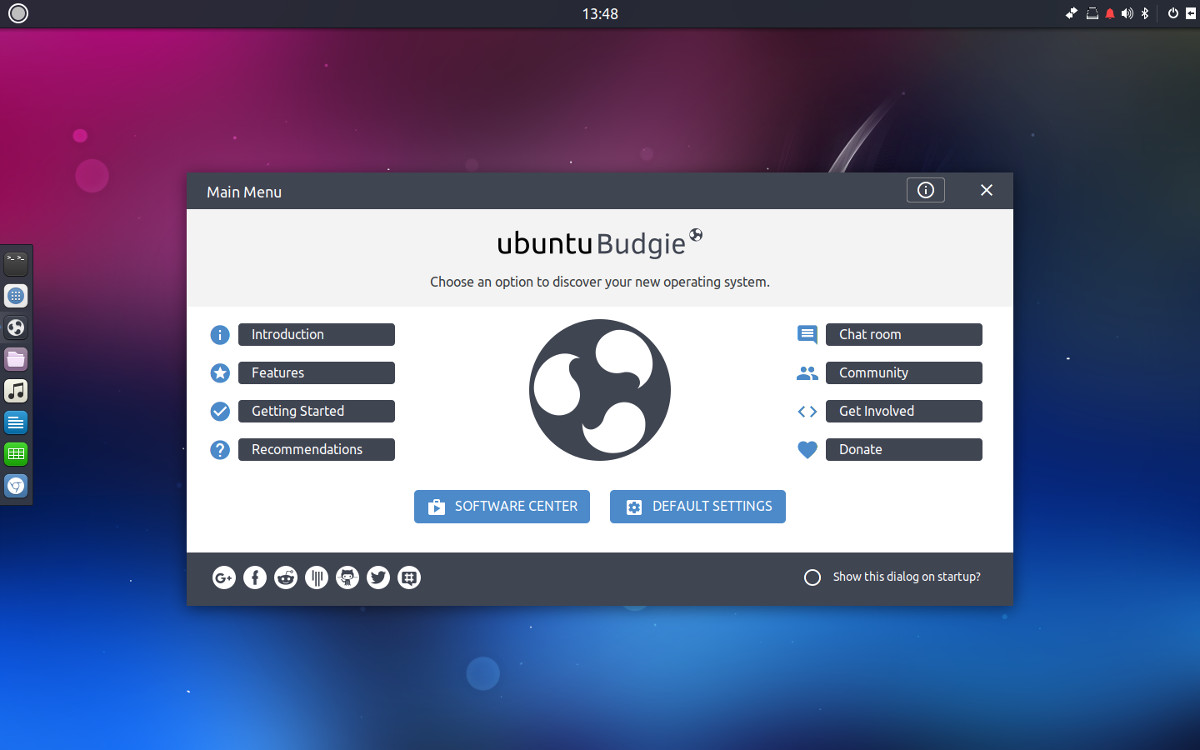Open the Google Plus social link
Image resolution: width=1200 pixels, height=750 pixels.
[224, 577]
